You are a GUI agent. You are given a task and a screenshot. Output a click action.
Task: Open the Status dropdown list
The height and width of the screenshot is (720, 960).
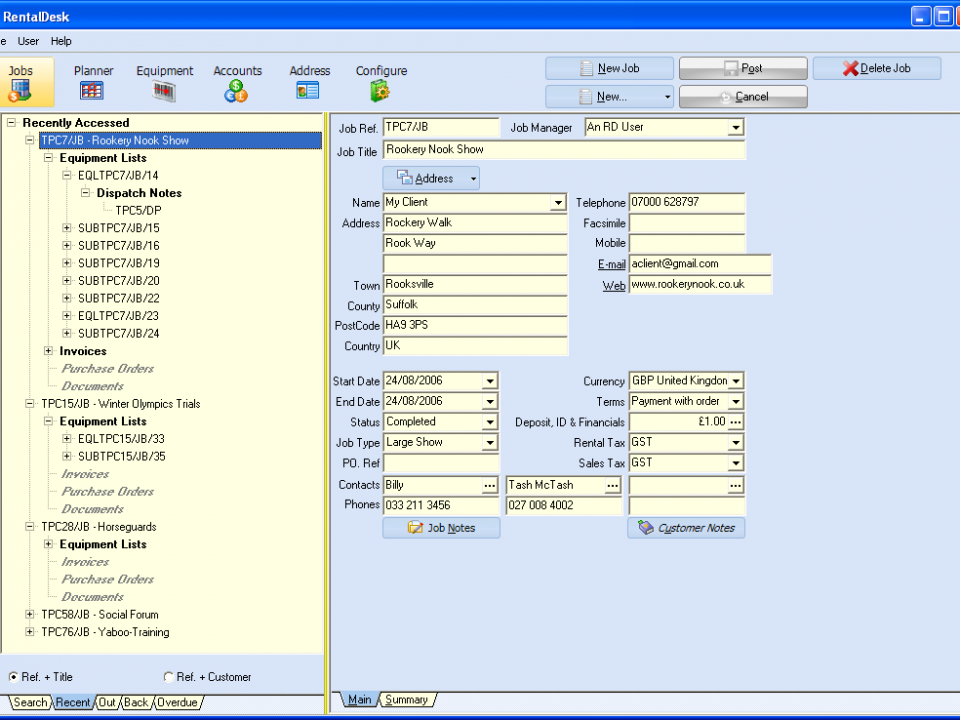tap(490, 422)
